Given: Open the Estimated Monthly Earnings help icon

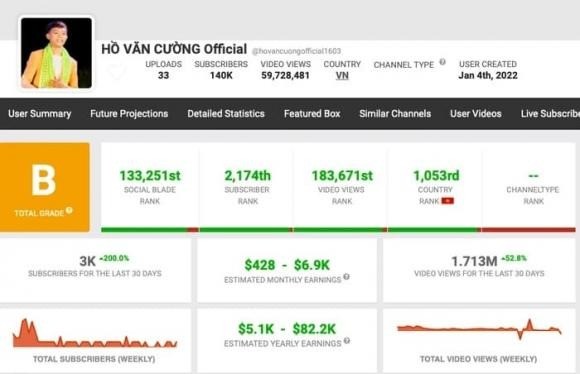Looking at the screenshot, I should point(346,277).
